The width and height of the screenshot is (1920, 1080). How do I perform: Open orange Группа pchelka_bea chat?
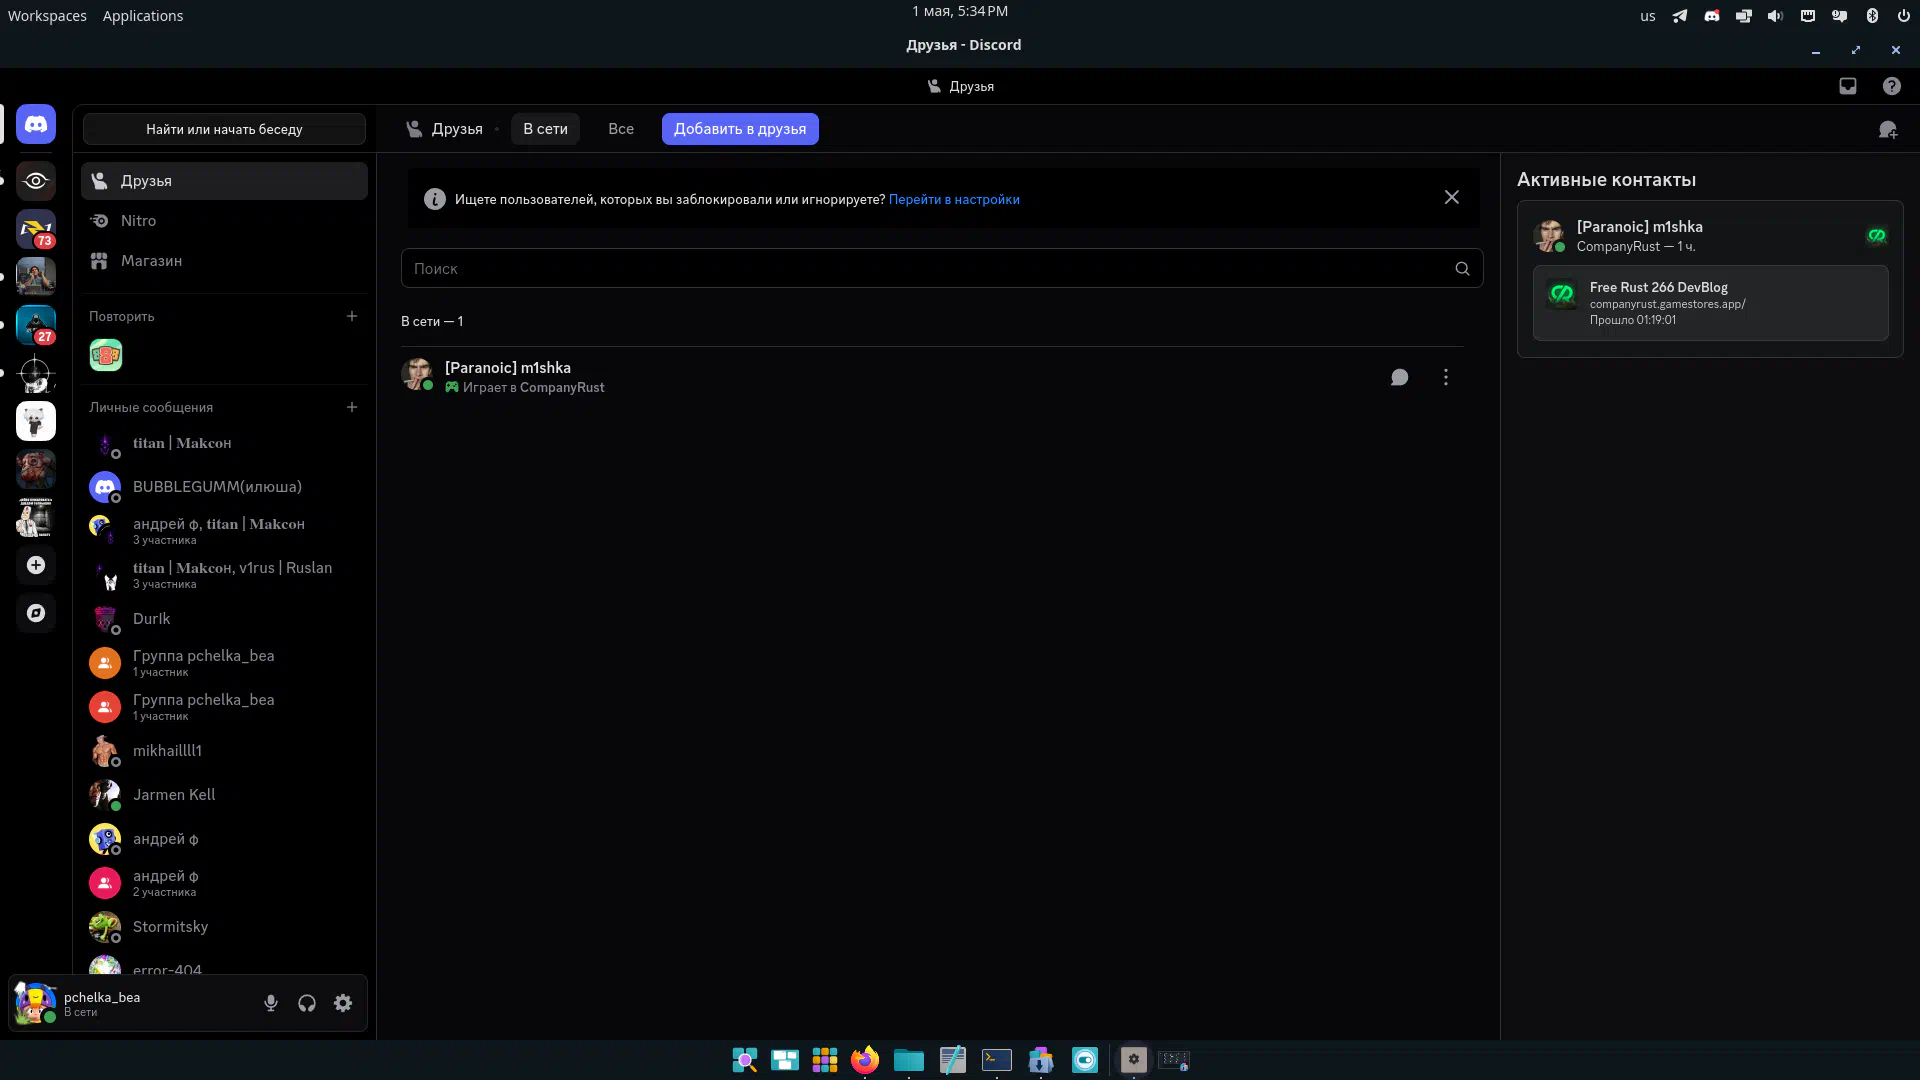click(224, 663)
